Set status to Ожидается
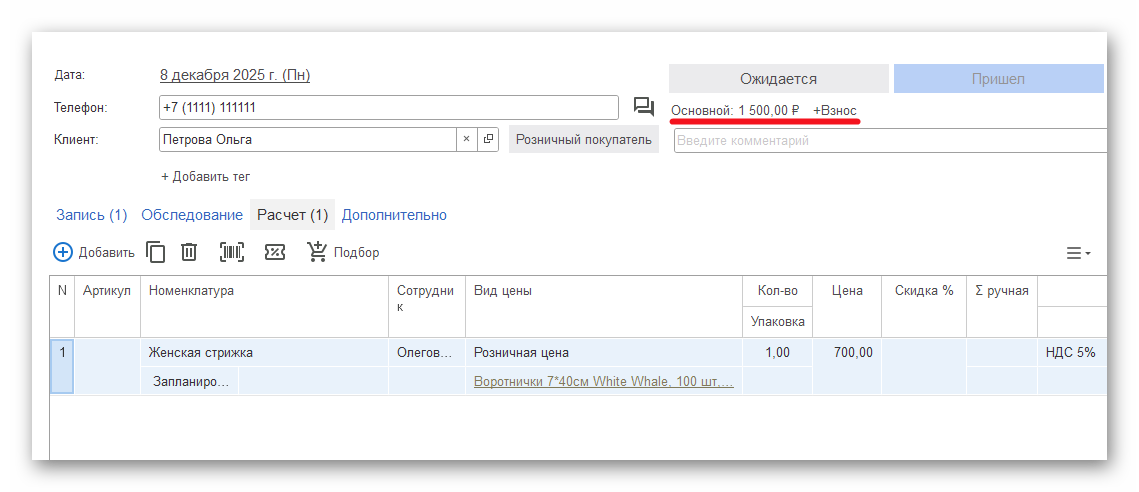This screenshot has height=492, width=1139. 778,79
